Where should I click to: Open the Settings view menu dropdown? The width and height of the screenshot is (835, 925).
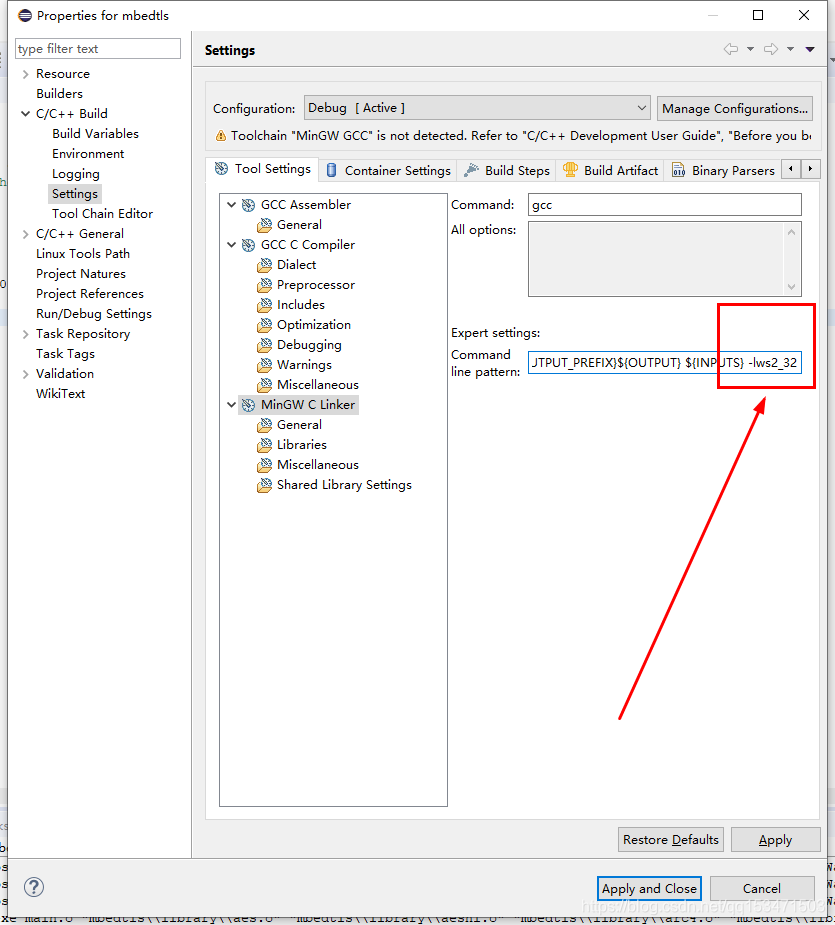tap(810, 49)
